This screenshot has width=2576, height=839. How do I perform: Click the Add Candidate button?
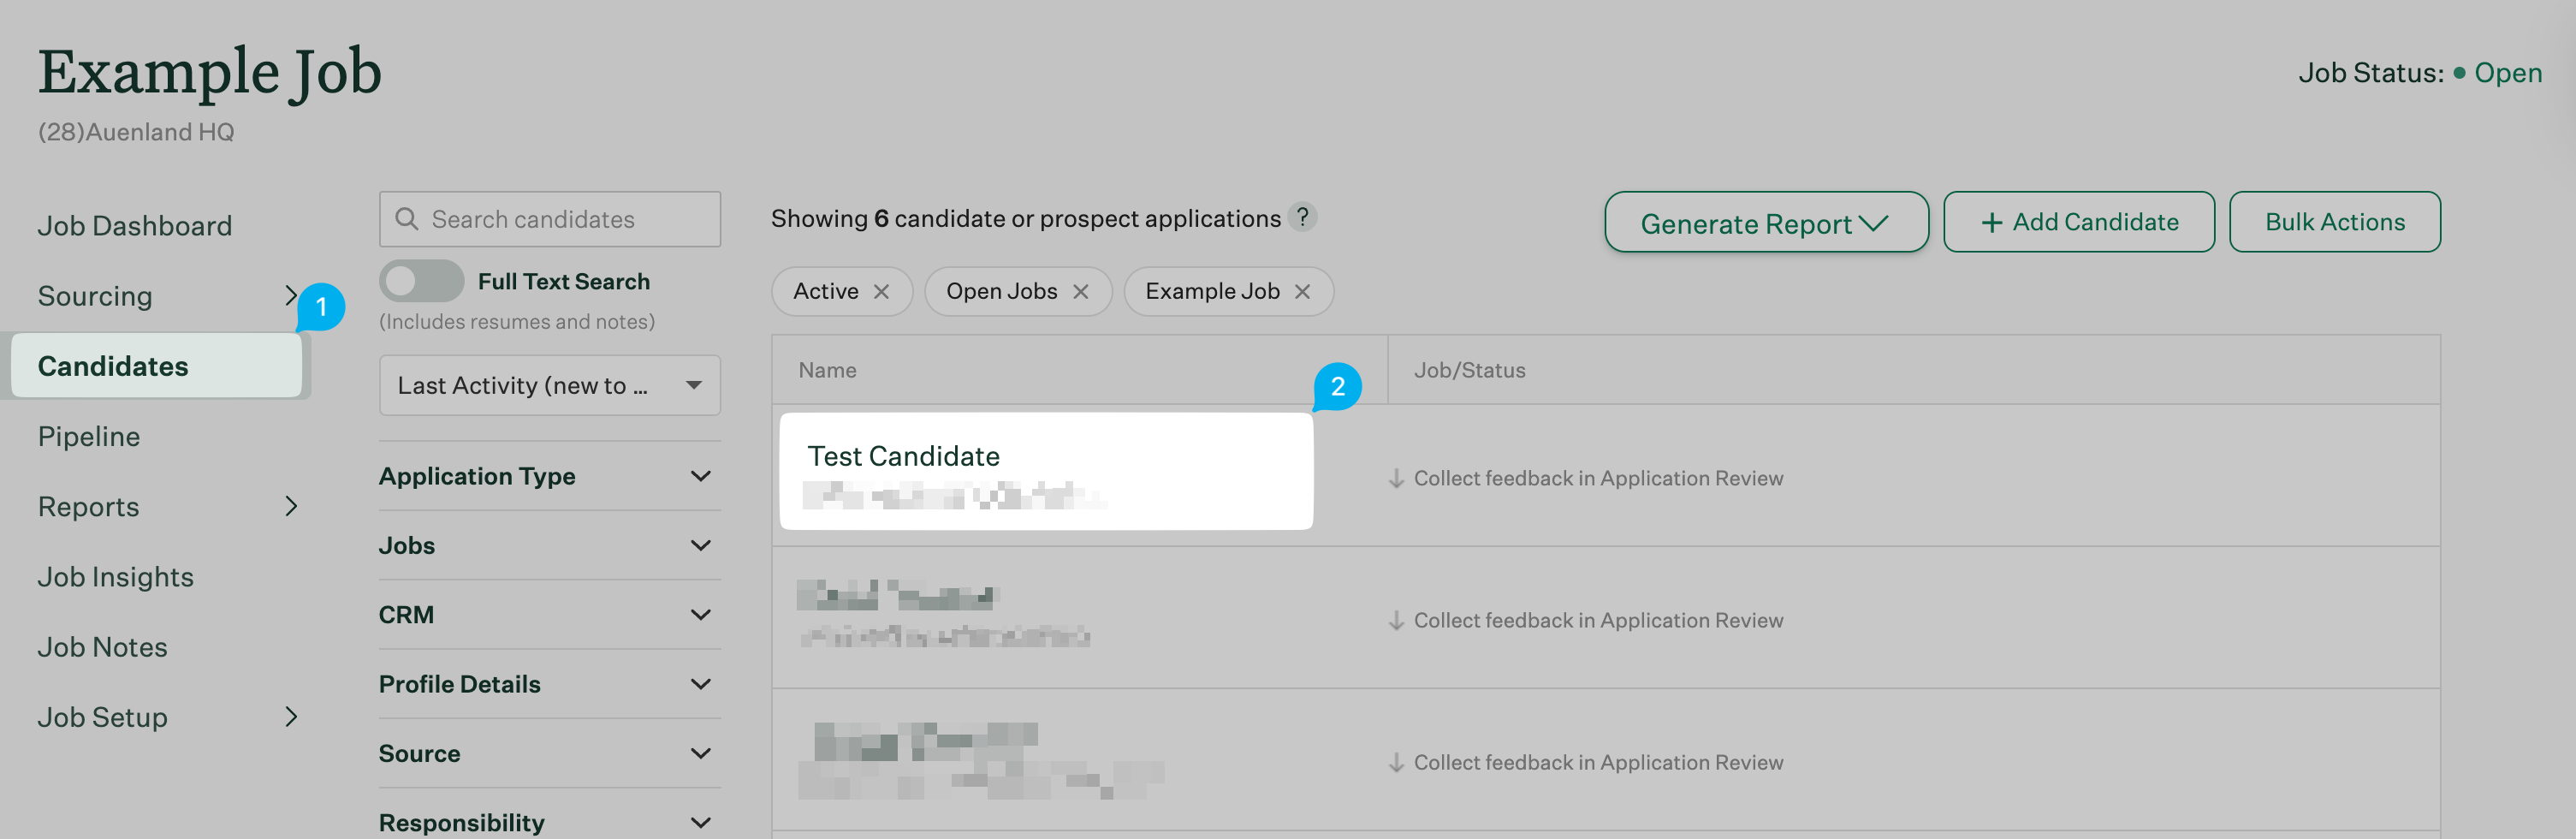2078,222
